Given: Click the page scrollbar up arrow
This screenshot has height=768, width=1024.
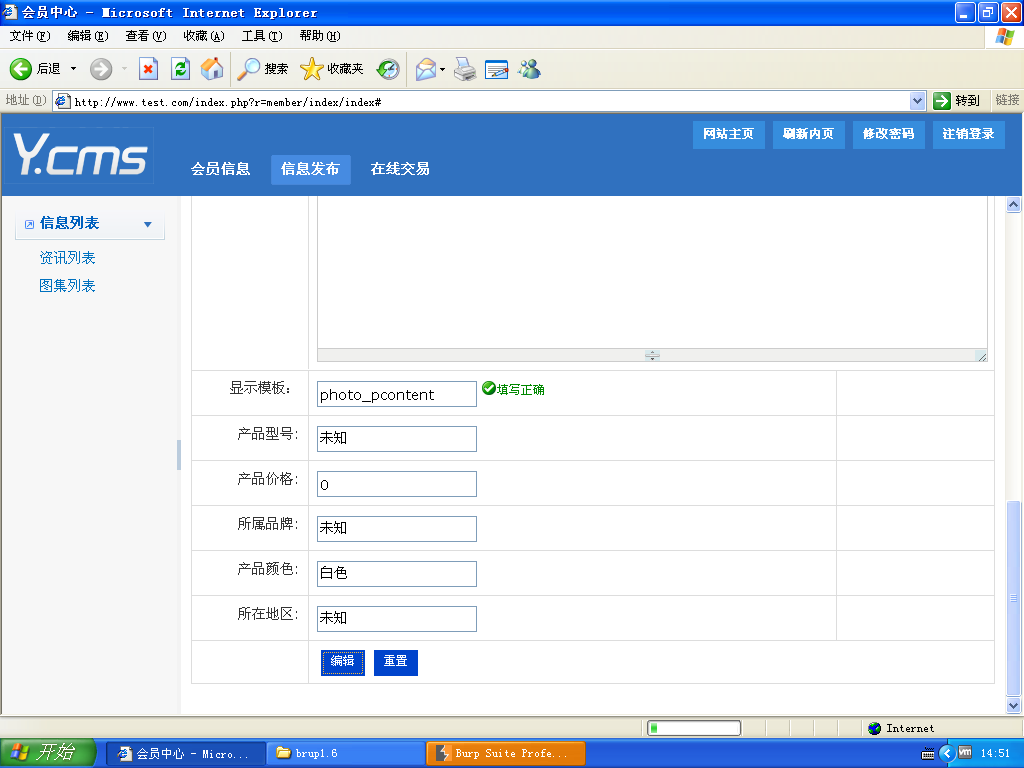Looking at the screenshot, I should coord(1013,204).
